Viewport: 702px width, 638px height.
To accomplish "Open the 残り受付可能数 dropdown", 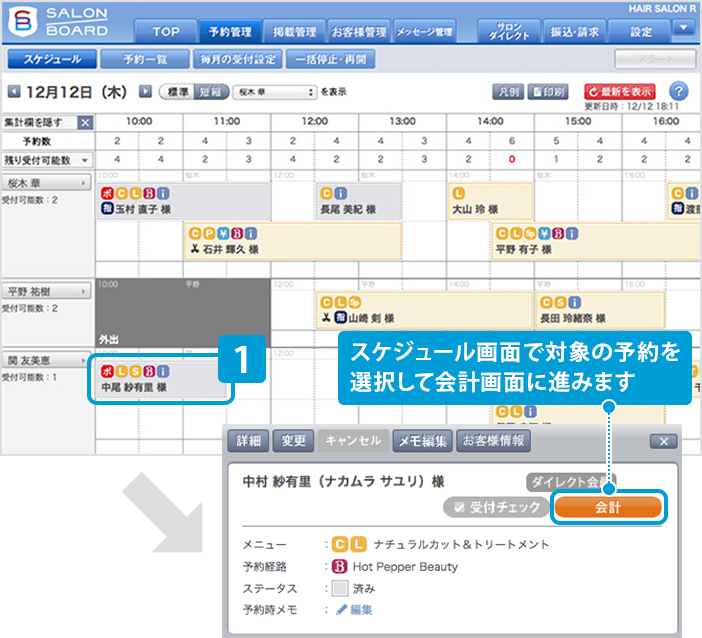I will click(85, 160).
